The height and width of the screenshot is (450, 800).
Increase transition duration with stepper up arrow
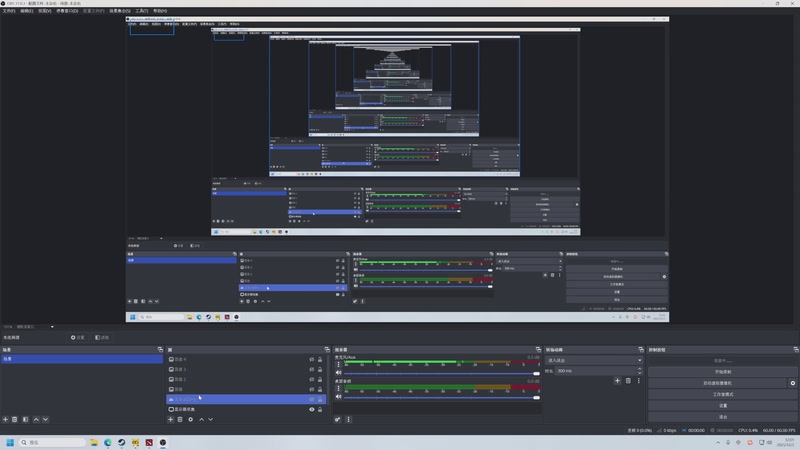click(639, 369)
